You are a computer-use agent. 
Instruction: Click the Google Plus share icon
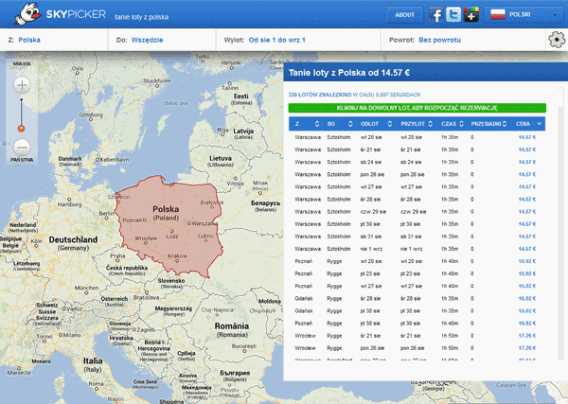tap(471, 15)
